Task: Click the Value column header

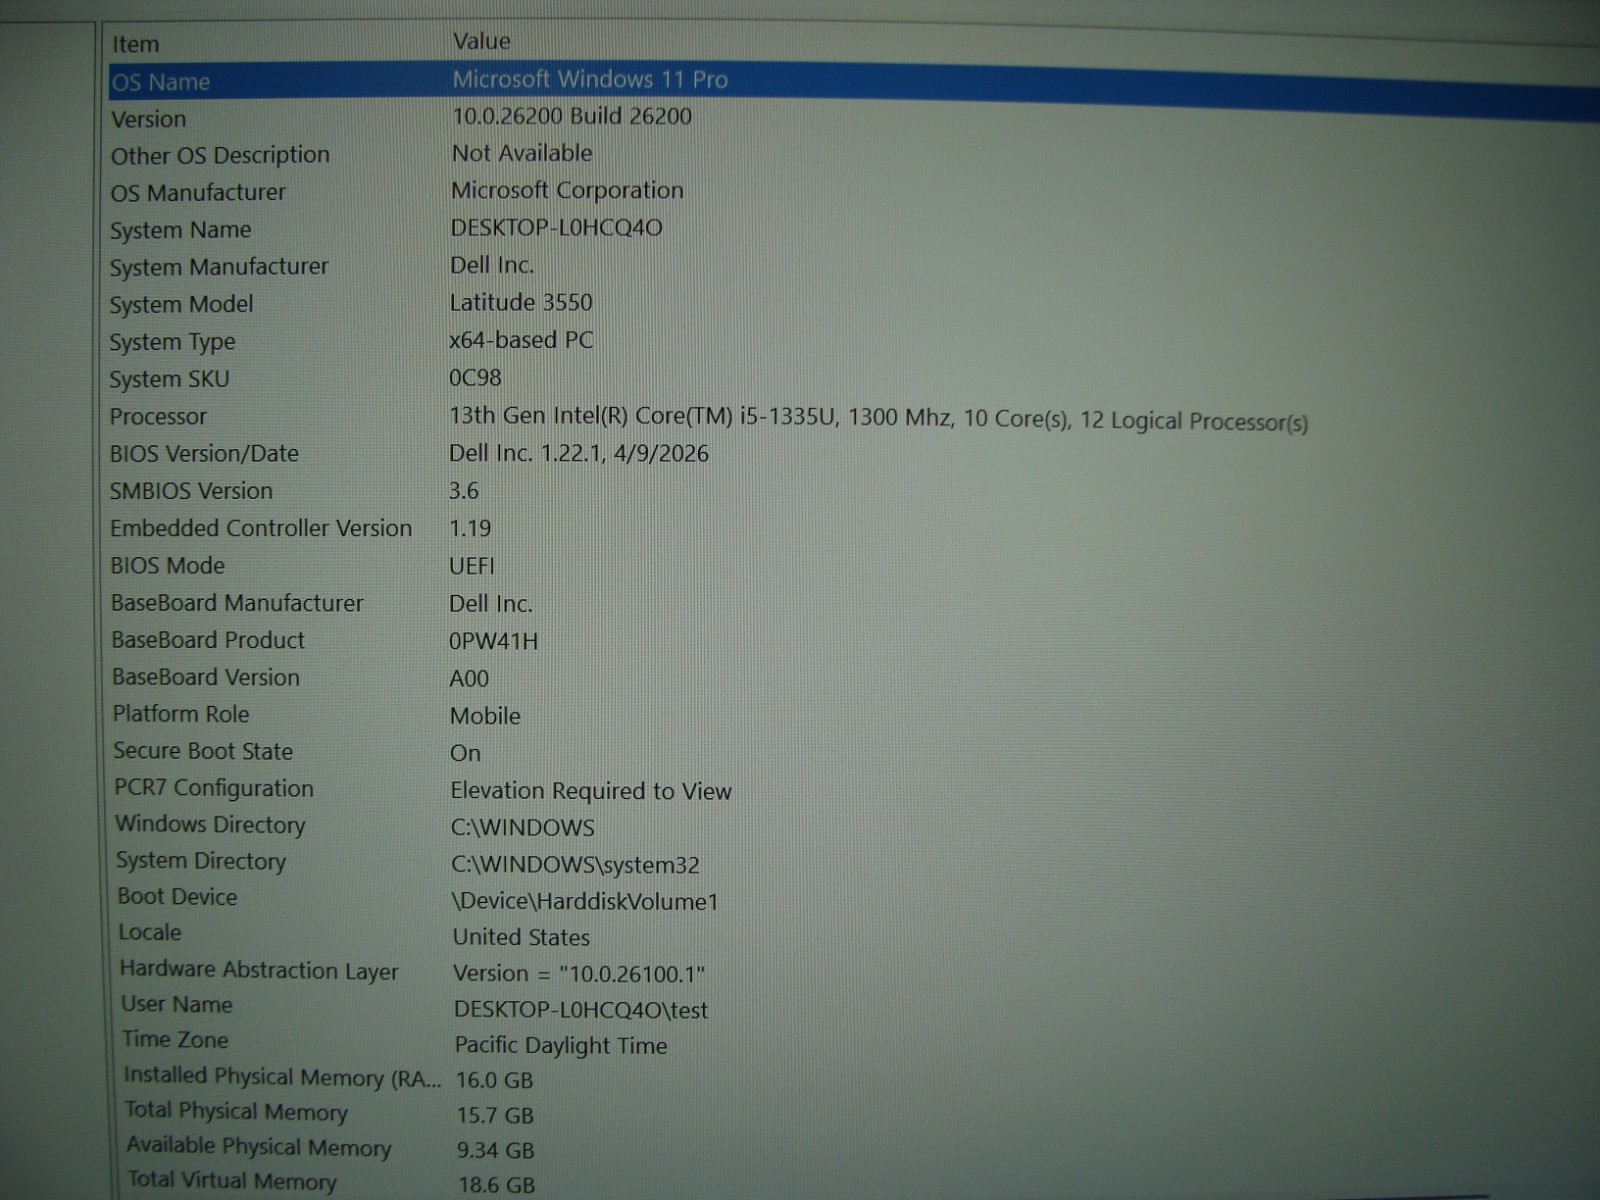Action: tap(481, 41)
